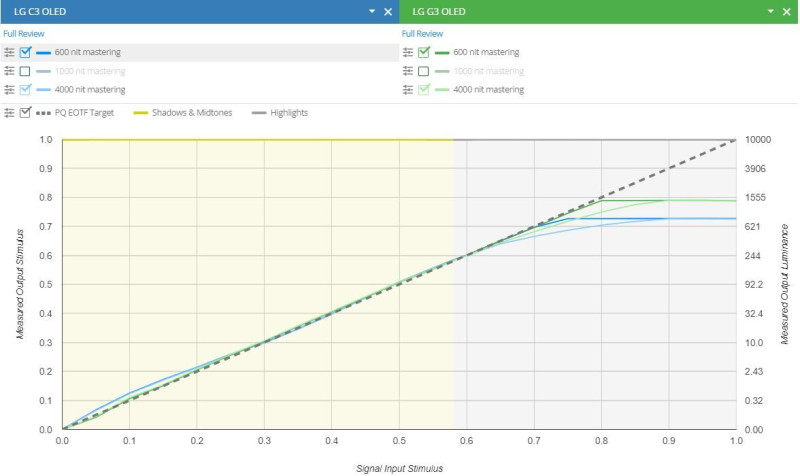Uncheck the LG C3 600 nit mastering checkbox
The height and width of the screenshot is (476, 800).
[x=25, y=52]
